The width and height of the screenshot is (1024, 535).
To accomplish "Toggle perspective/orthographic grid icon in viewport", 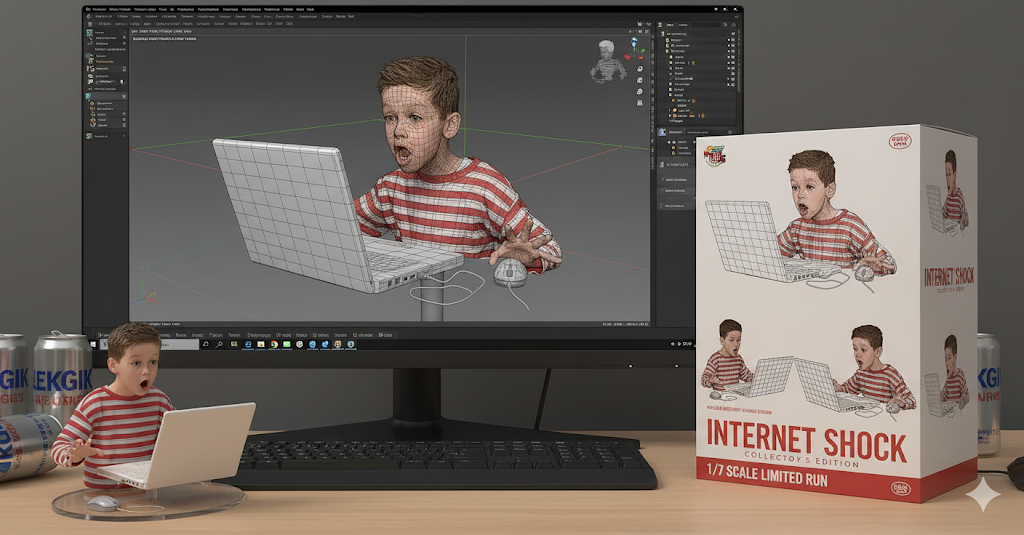I will 640,103.
